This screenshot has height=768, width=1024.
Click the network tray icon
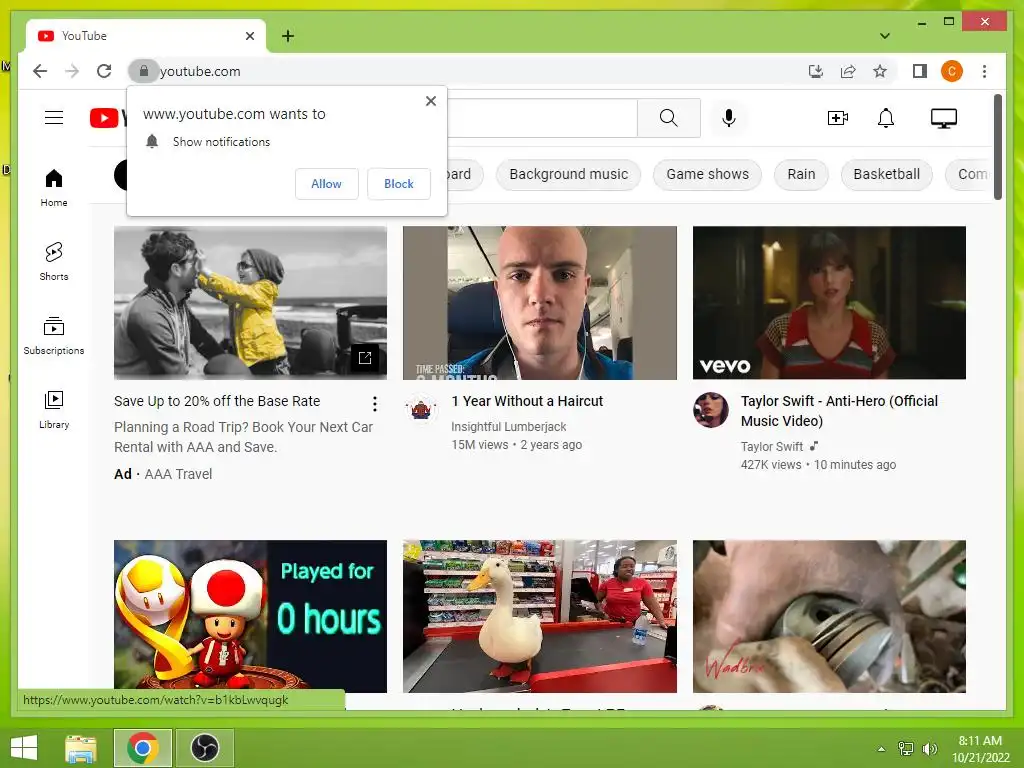(906, 748)
